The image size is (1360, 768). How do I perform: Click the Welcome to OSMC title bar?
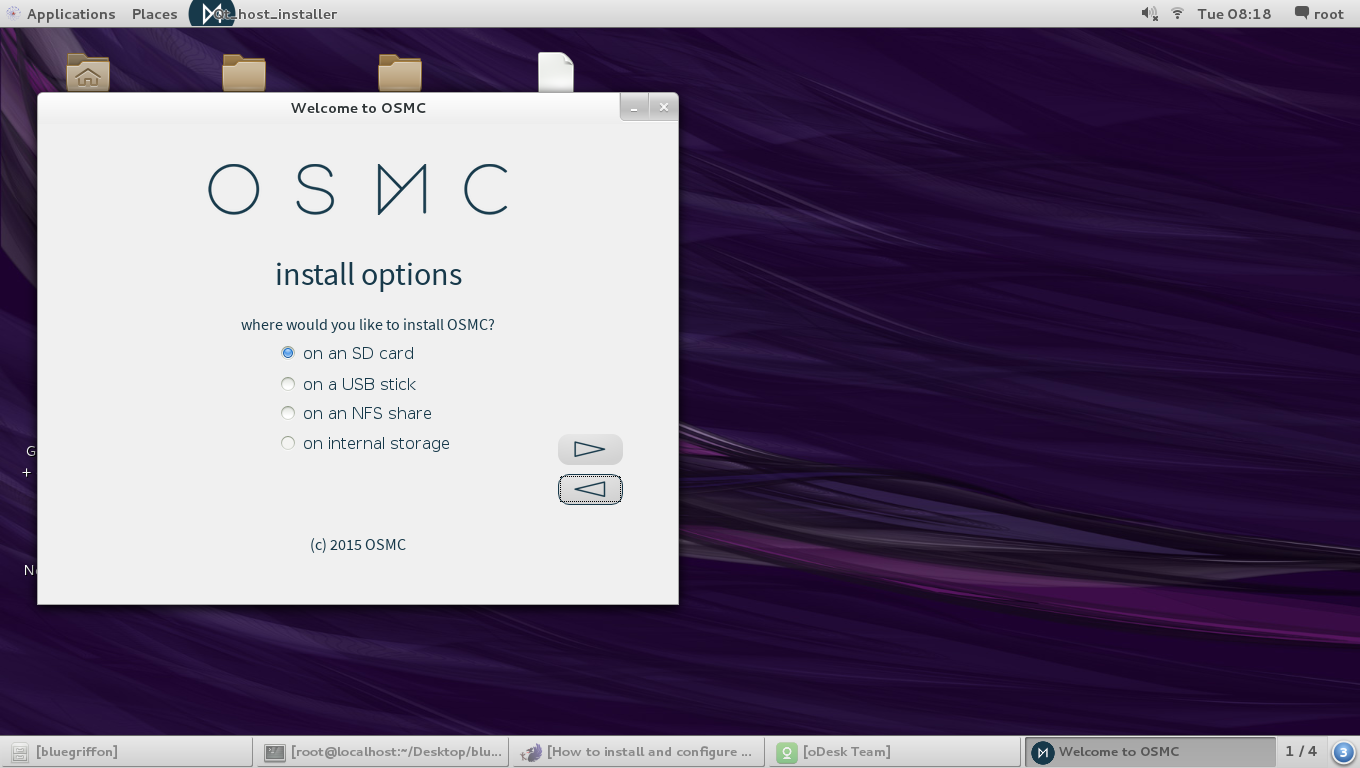coord(358,107)
